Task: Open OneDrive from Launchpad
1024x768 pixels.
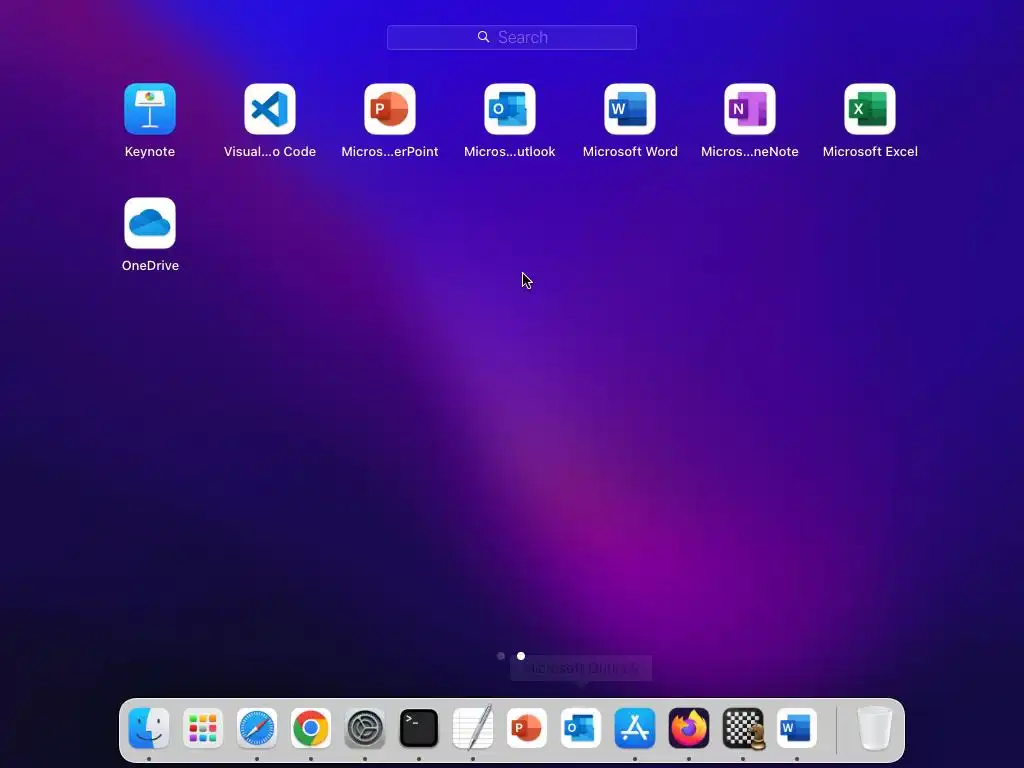Action: 150,223
